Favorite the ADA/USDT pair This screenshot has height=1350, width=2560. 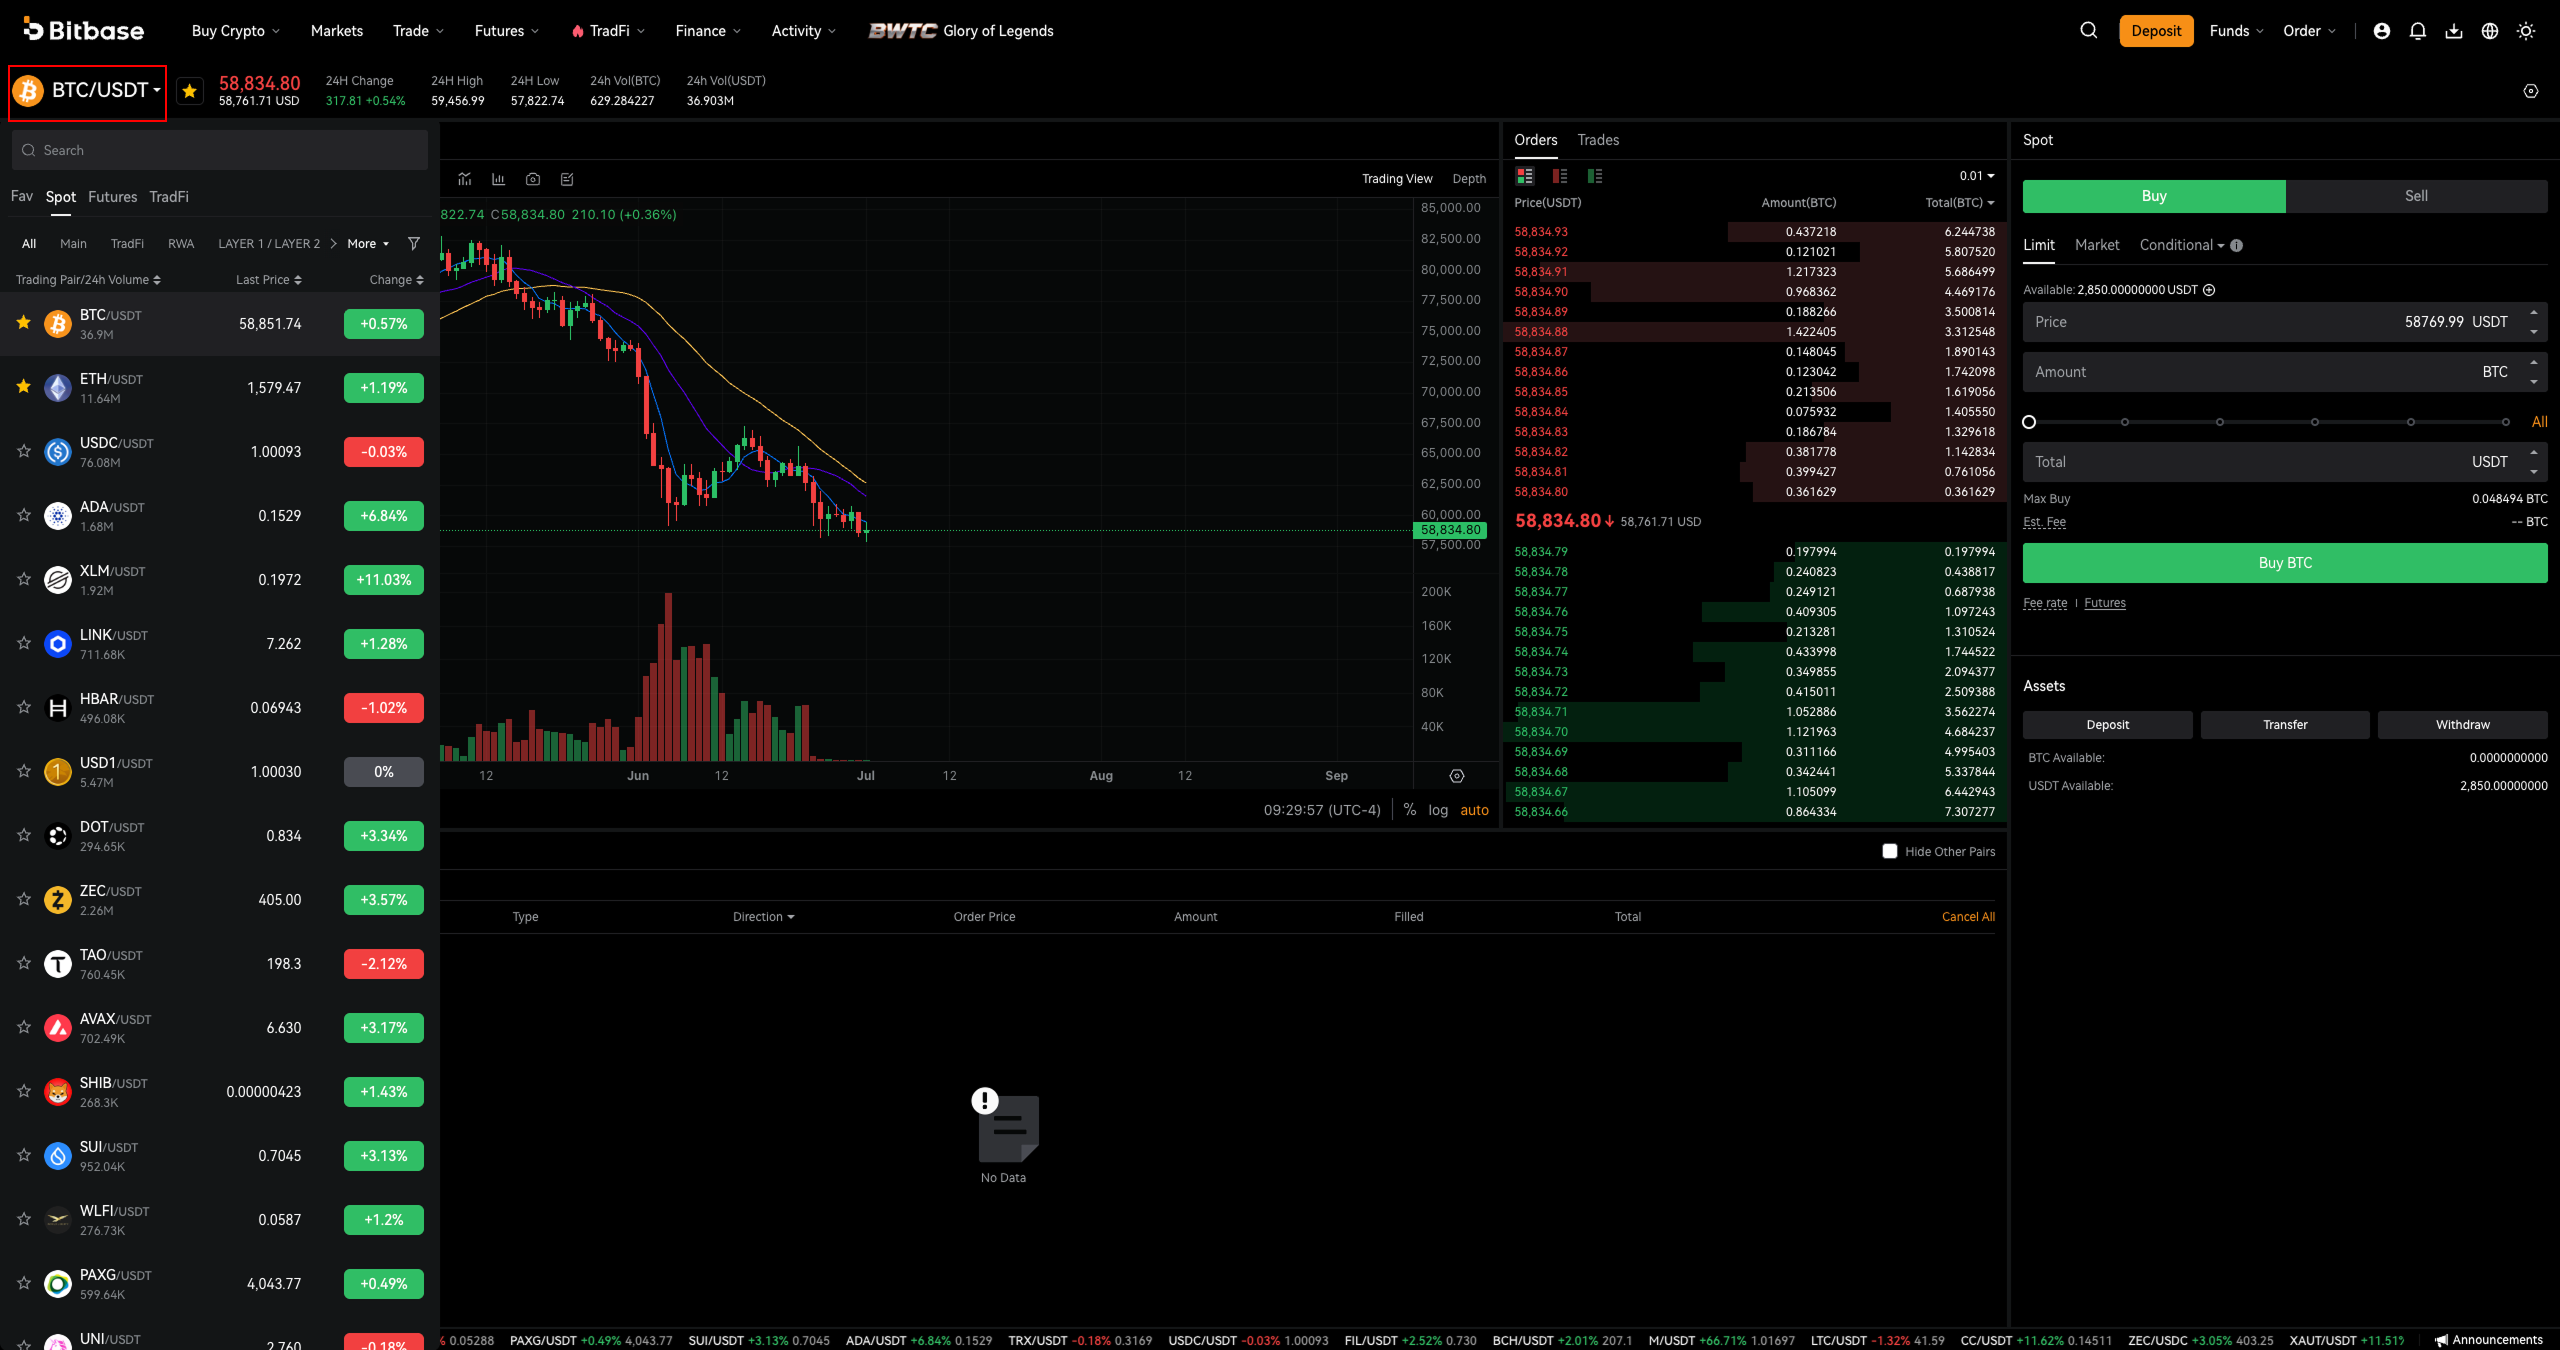click(24, 515)
